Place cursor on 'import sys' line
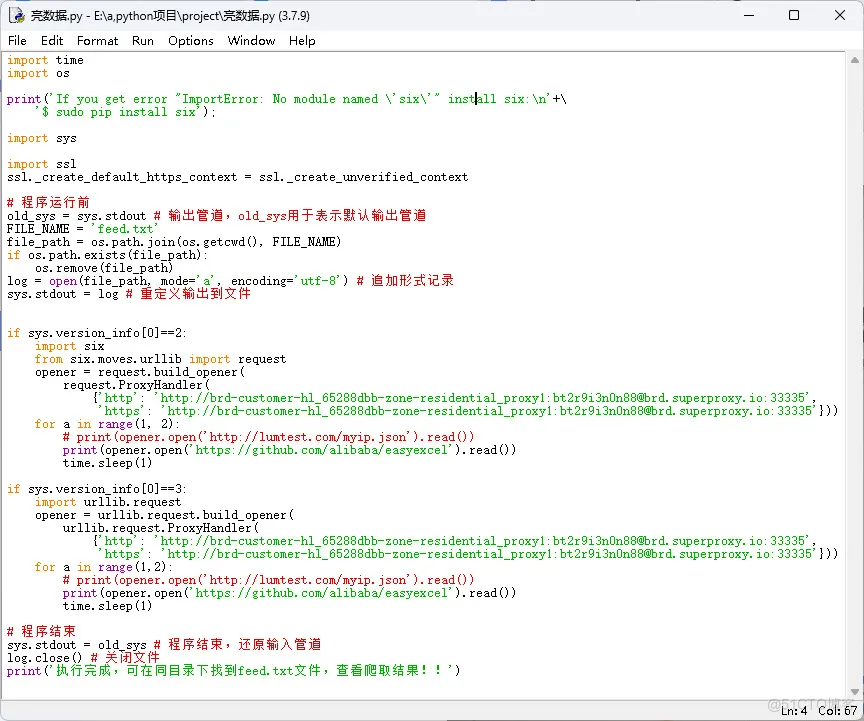This screenshot has width=864, height=721. point(41,138)
